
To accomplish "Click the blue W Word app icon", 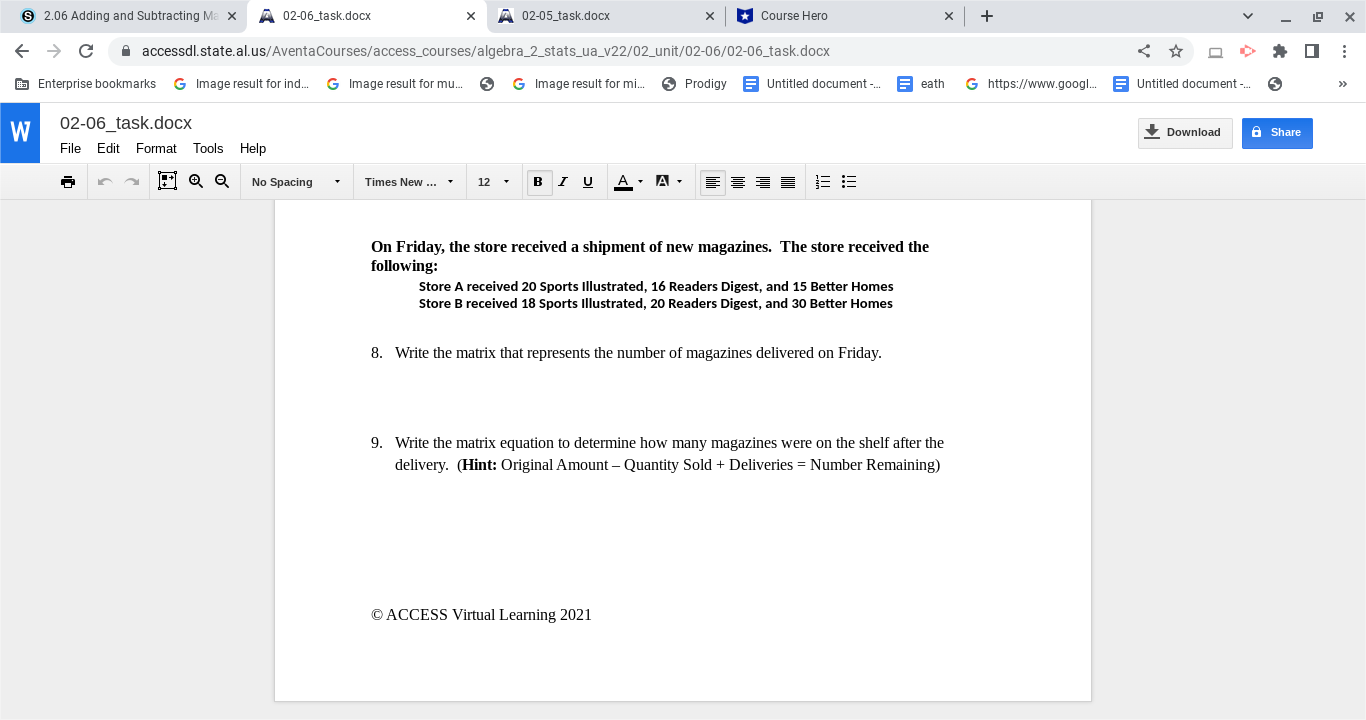I will (20, 132).
